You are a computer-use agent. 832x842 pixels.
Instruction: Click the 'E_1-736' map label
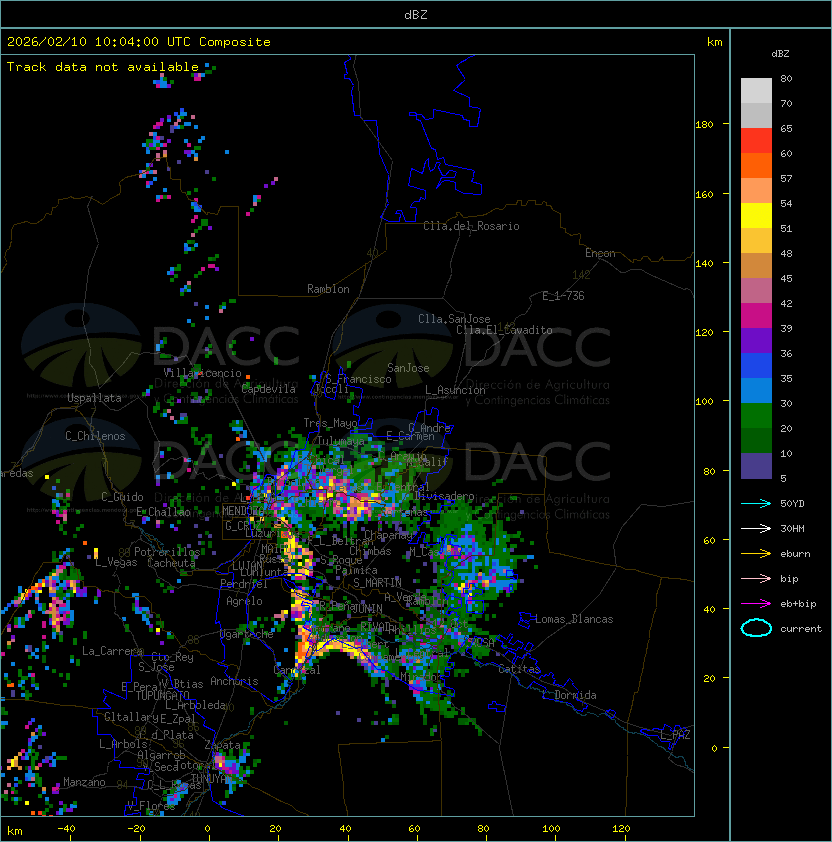click(563, 296)
